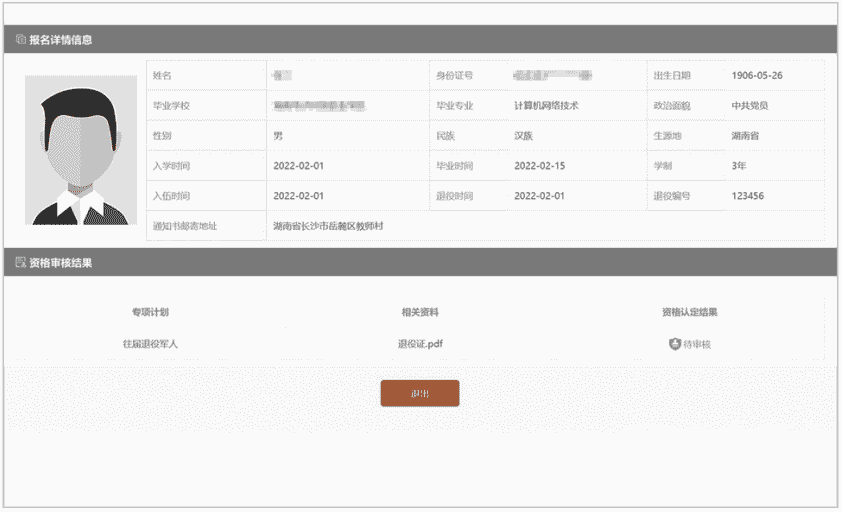Click the 相关资料 column header
Image resolution: width=842 pixels, height=512 pixels.
coord(420,312)
